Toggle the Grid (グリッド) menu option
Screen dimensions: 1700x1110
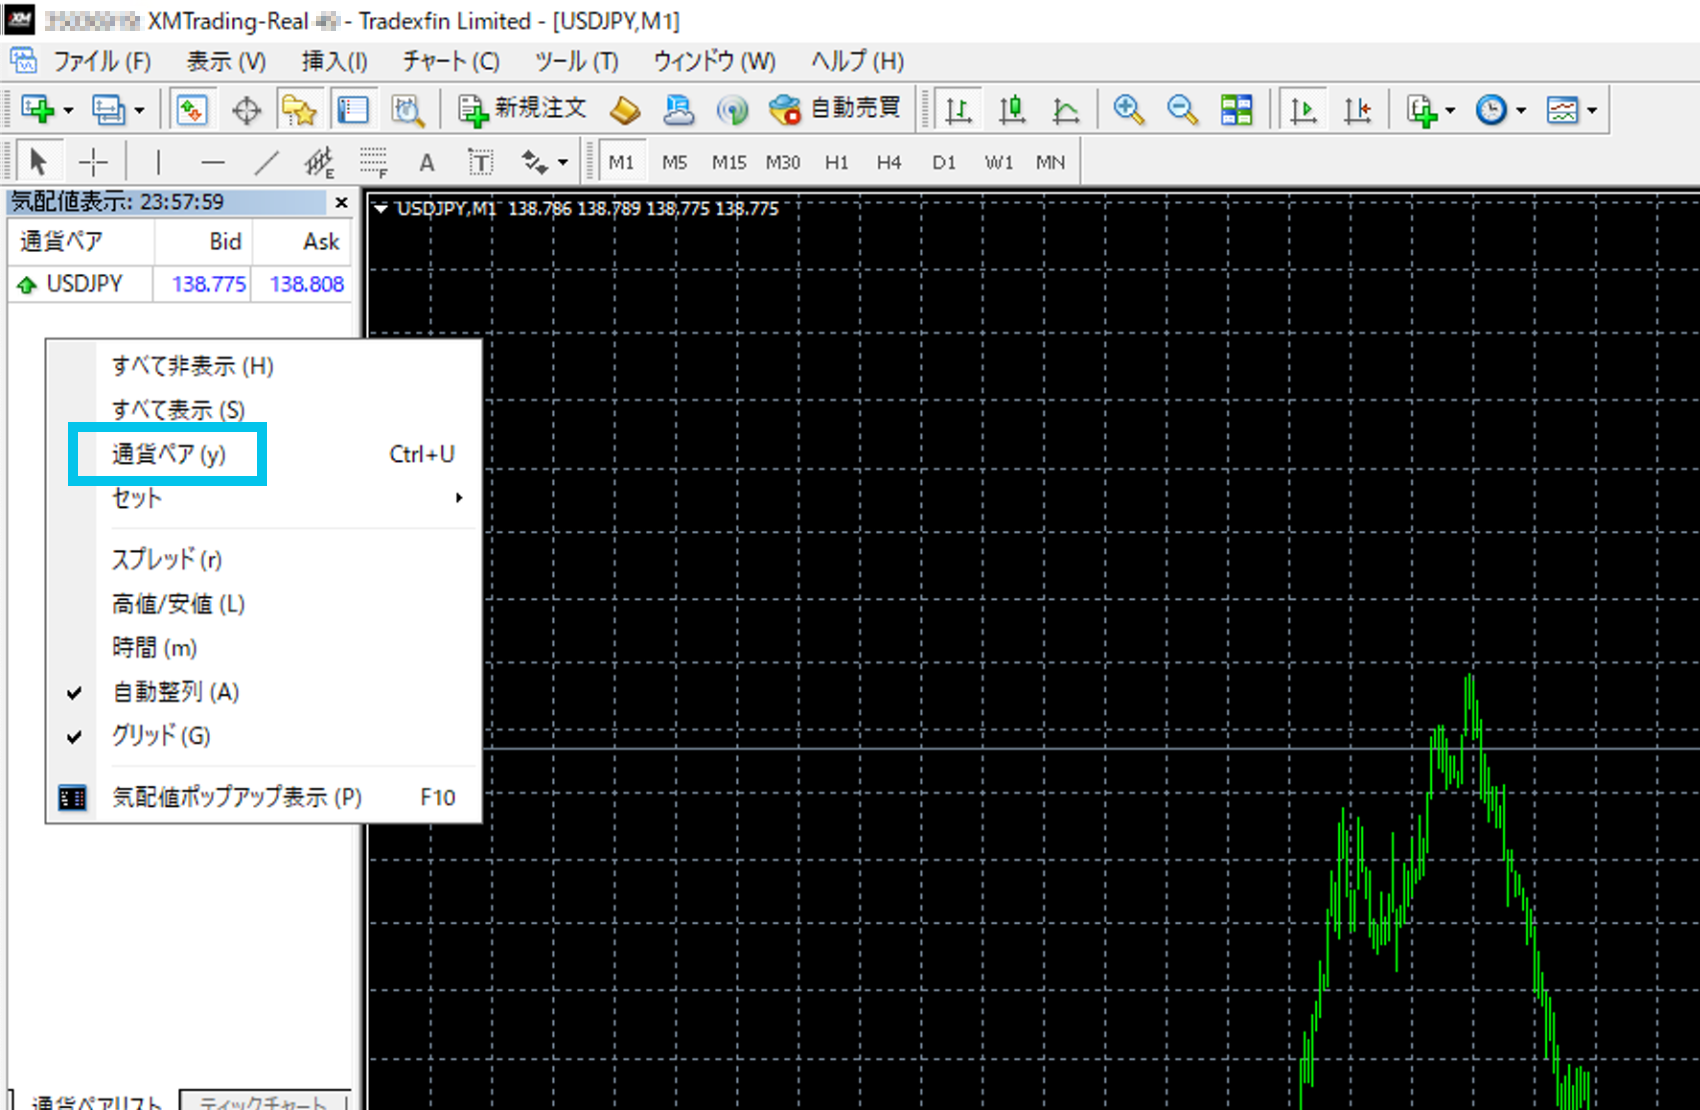160,736
